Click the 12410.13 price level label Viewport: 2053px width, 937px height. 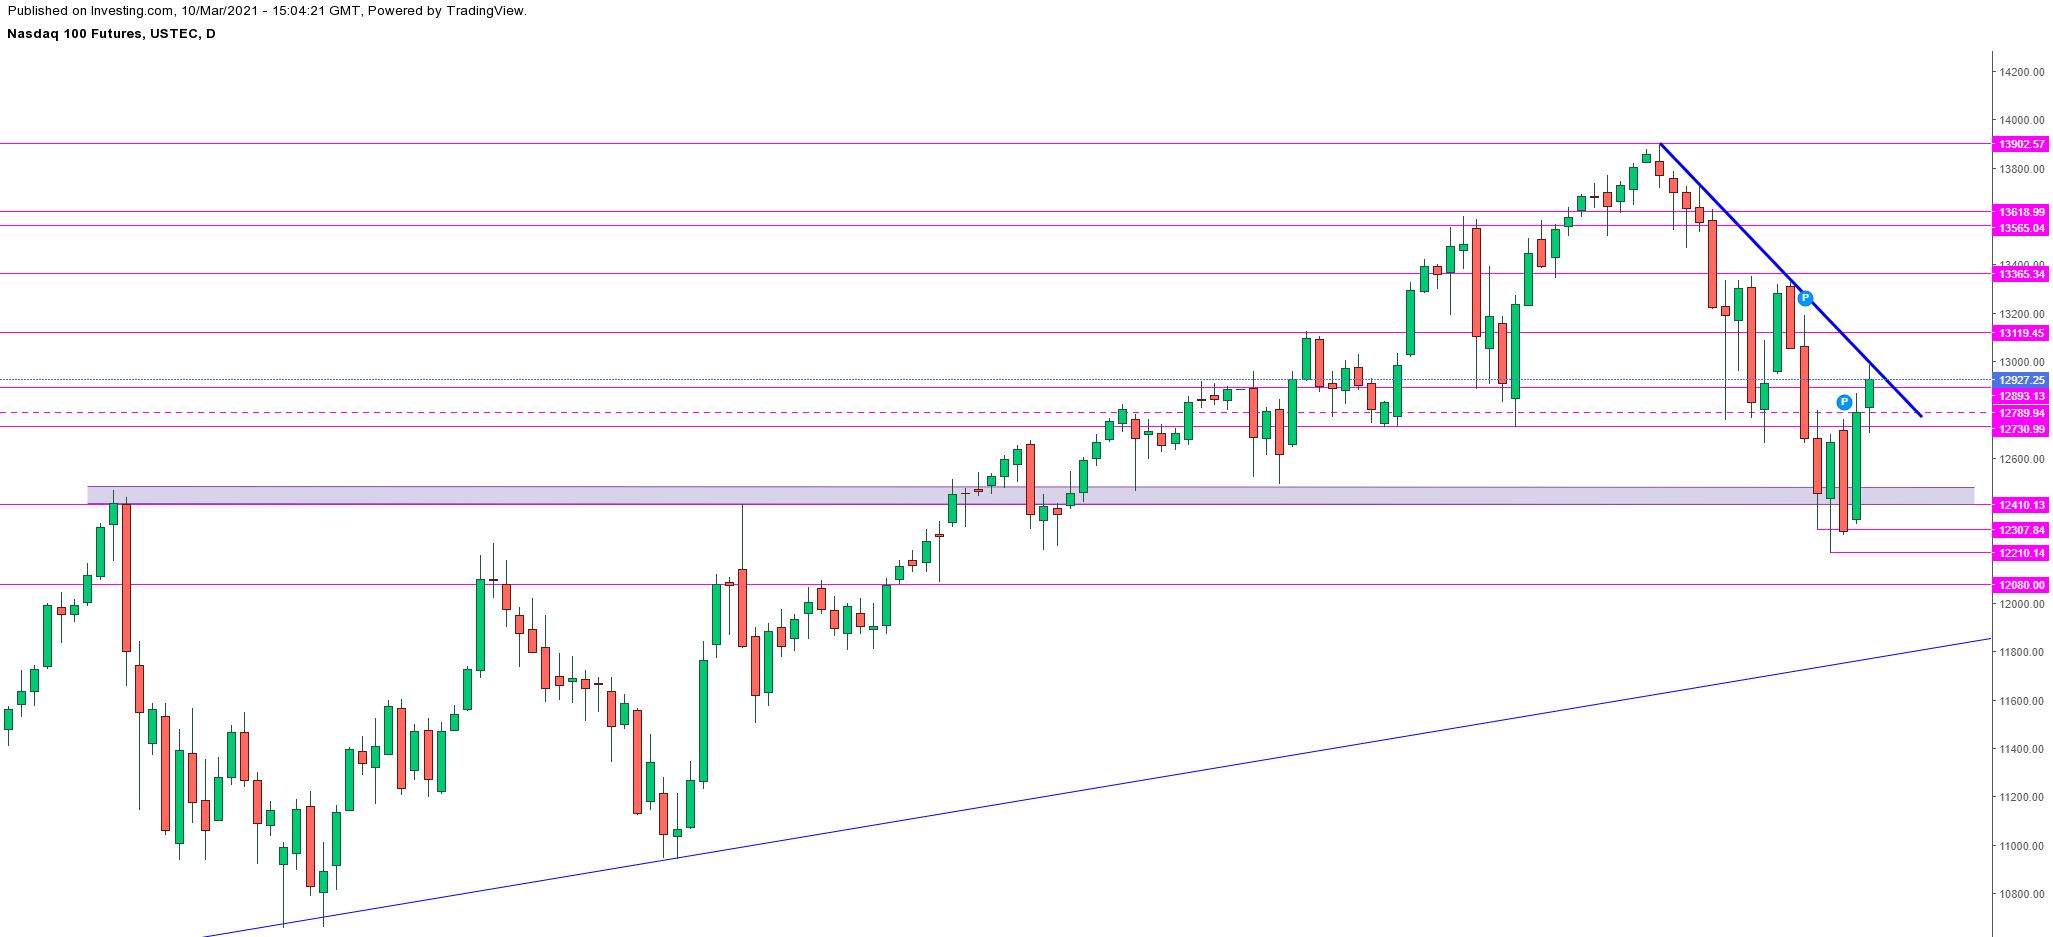pyautogui.click(x=2021, y=505)
